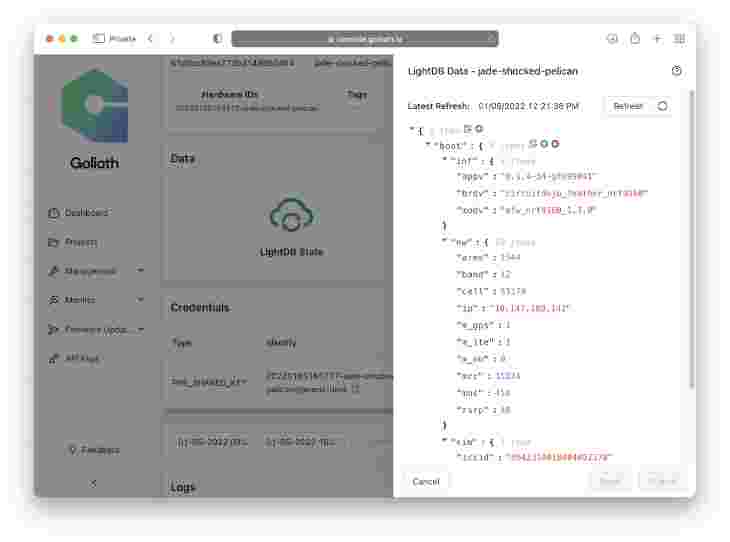Click the "rsrp" value
Viewport: 730px width, 542px height.
click(x=505, y=410)
